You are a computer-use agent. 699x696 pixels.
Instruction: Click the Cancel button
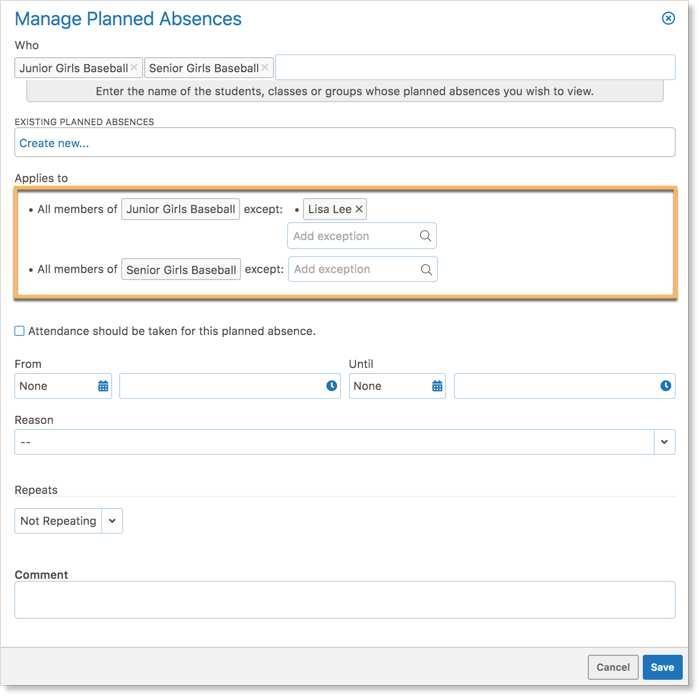[613, 667]
